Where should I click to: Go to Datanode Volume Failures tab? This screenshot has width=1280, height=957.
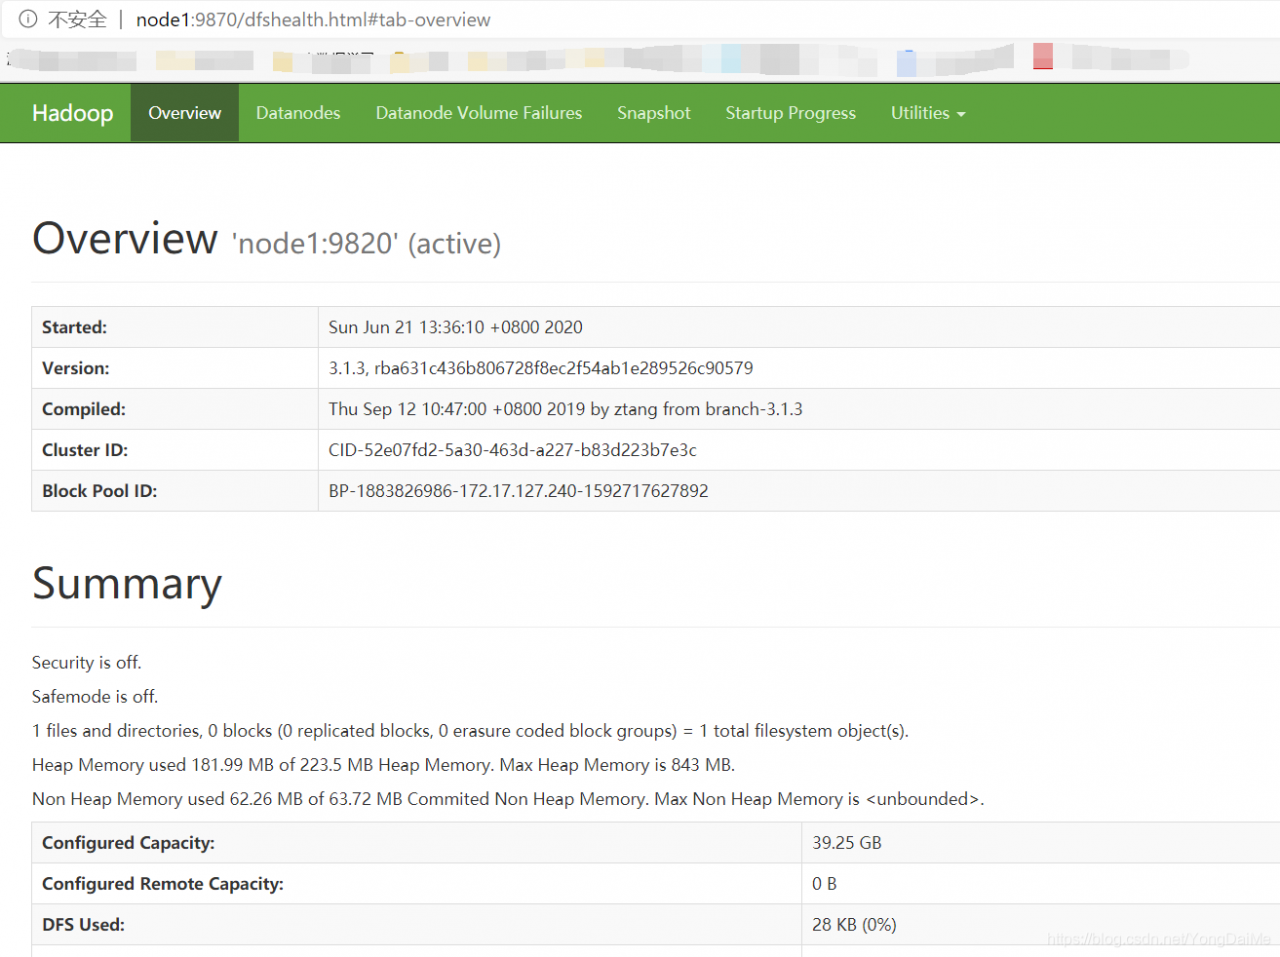coord(479,113)
